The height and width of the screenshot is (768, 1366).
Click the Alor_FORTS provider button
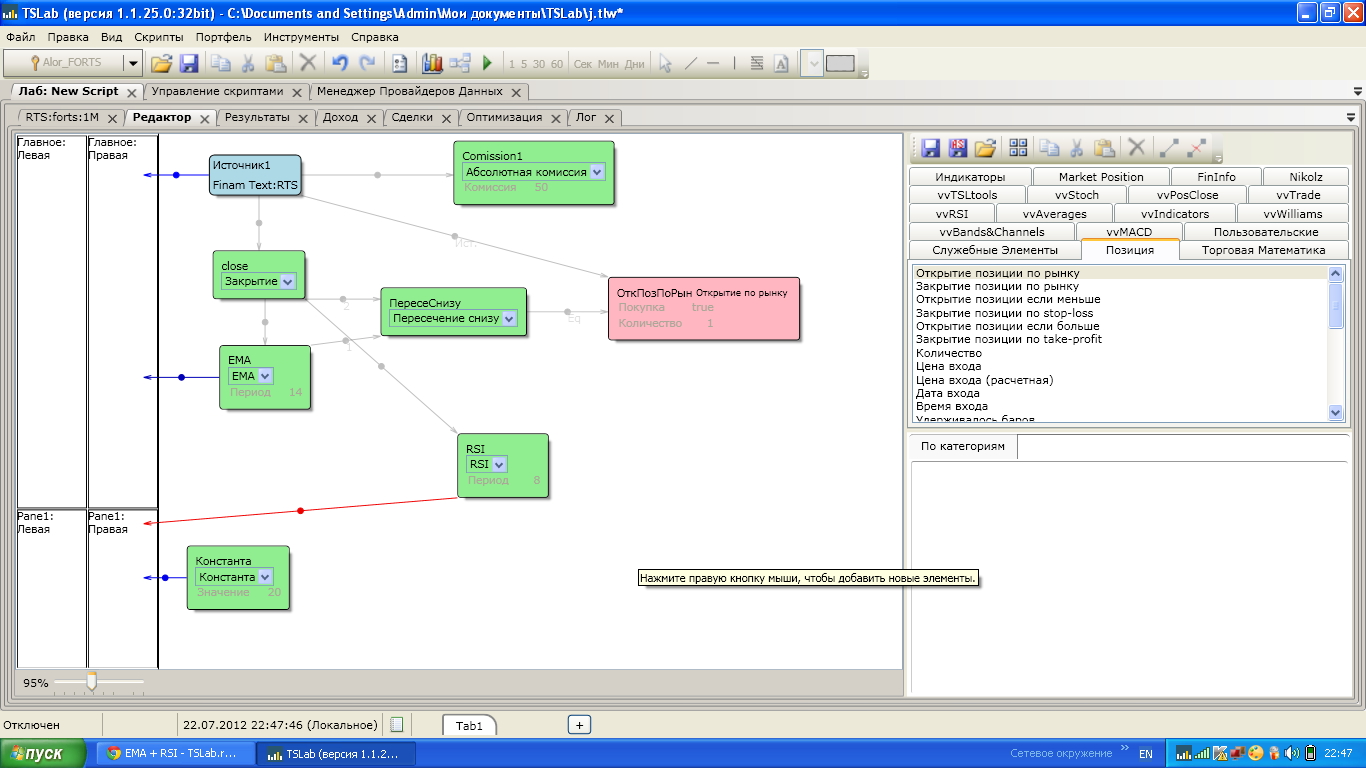click(x=64, y=63)
